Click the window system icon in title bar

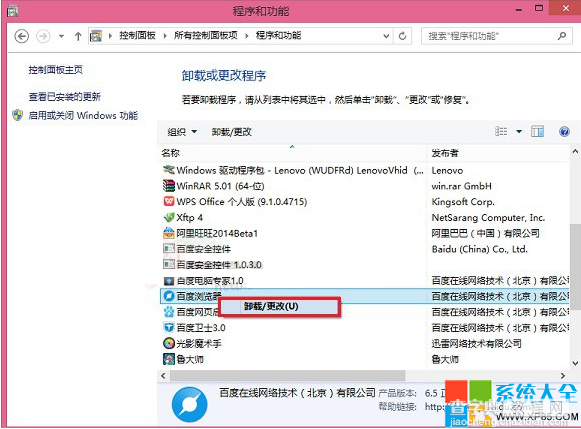(13, 11)
